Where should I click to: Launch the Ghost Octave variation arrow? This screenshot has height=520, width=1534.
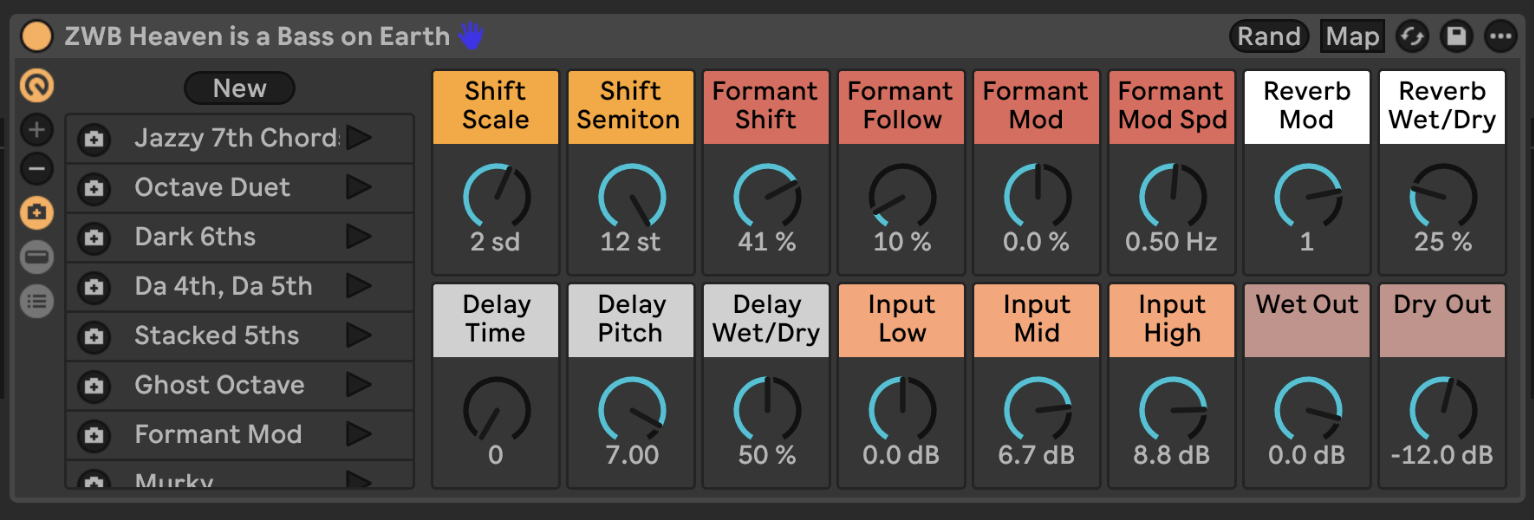click(359, 385)
